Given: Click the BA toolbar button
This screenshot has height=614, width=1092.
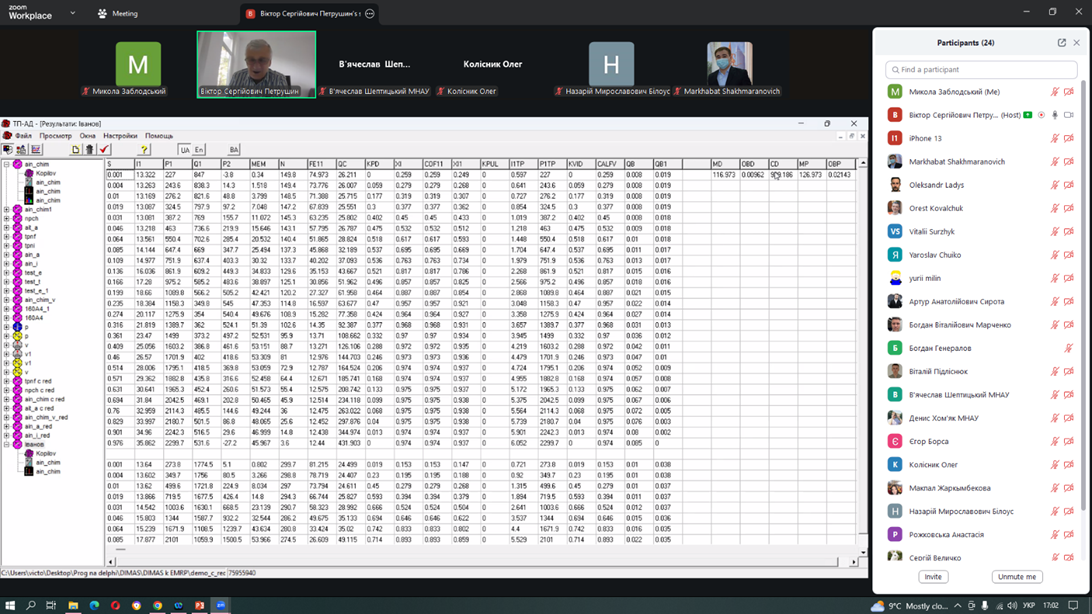Looking at the screenshot, I should point(233,150).
